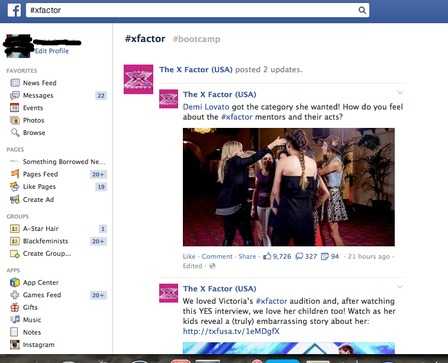Click the Edited label on post
The height and width of the screenshot is (363, 448).
coord(193,266)
